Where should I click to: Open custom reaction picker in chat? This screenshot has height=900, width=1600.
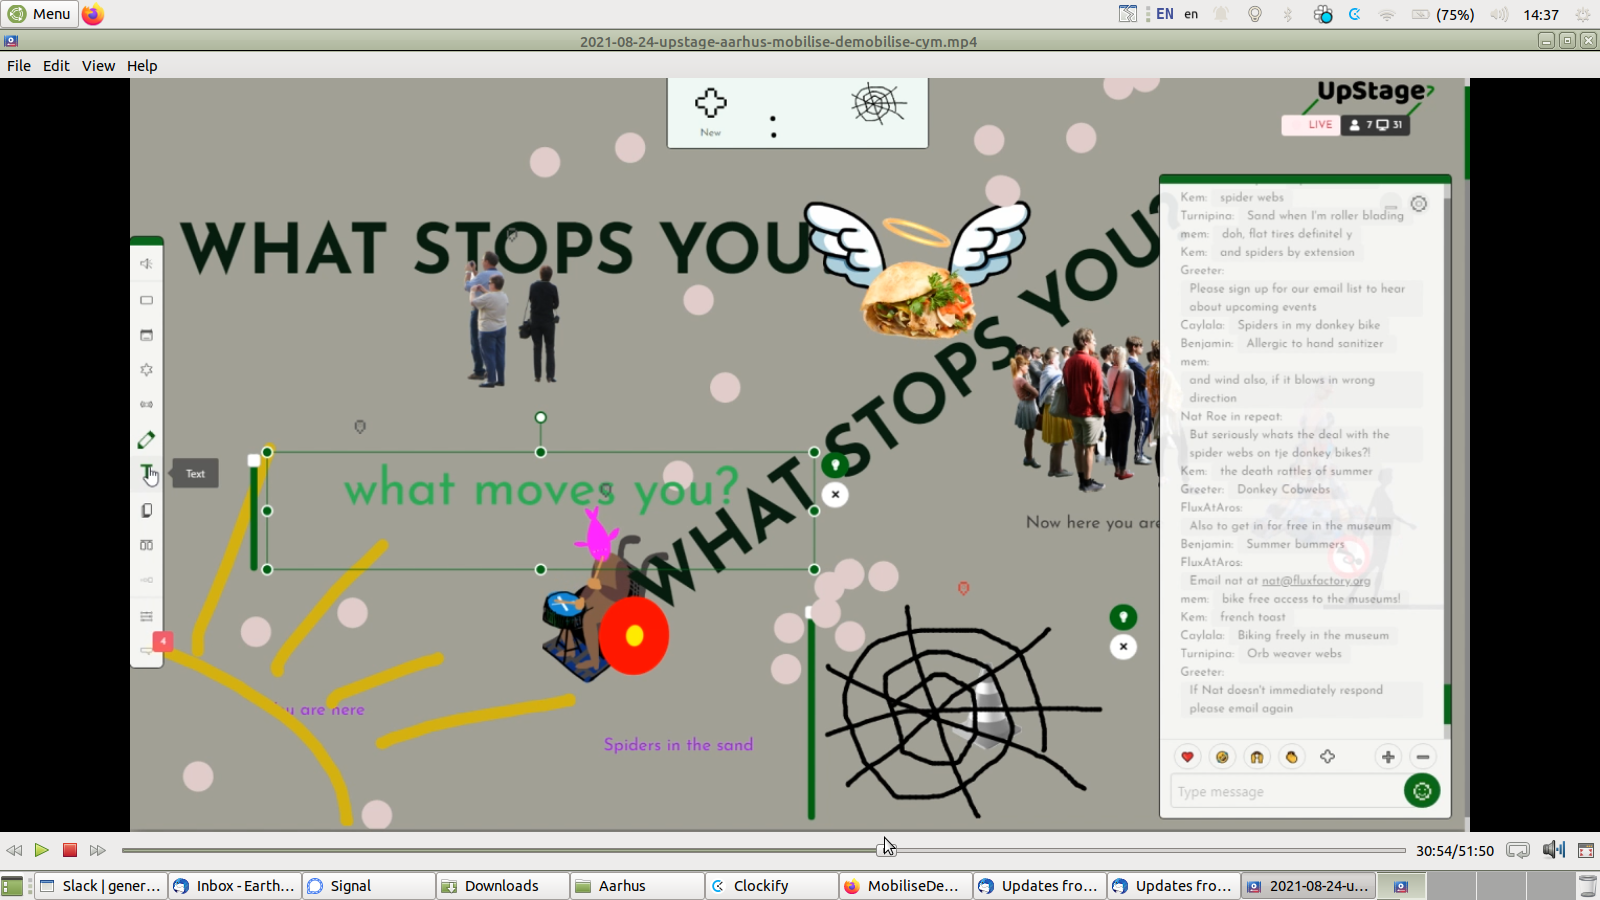(1327, 757)
